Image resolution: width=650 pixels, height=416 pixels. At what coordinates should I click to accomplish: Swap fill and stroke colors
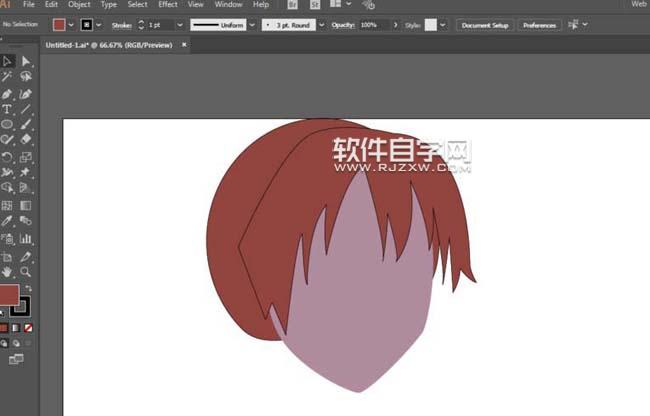(x=28, y=288)
